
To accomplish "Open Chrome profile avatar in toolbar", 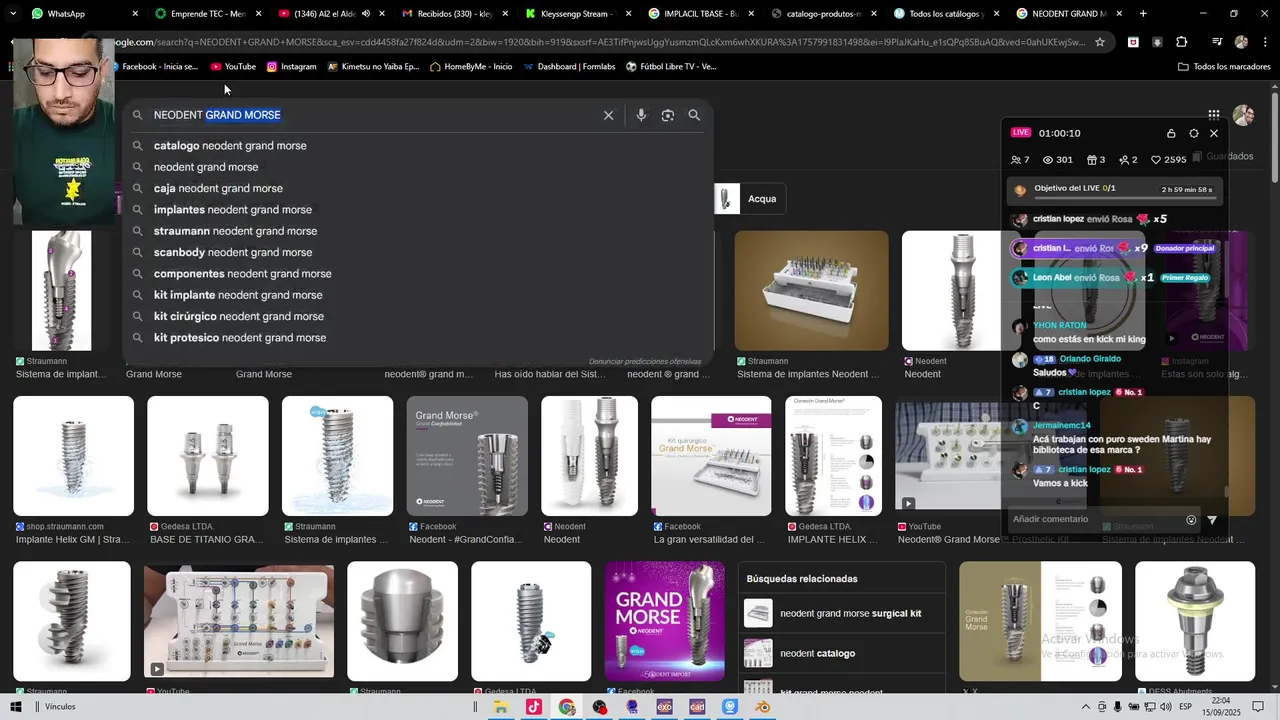I will point(1241,42).
